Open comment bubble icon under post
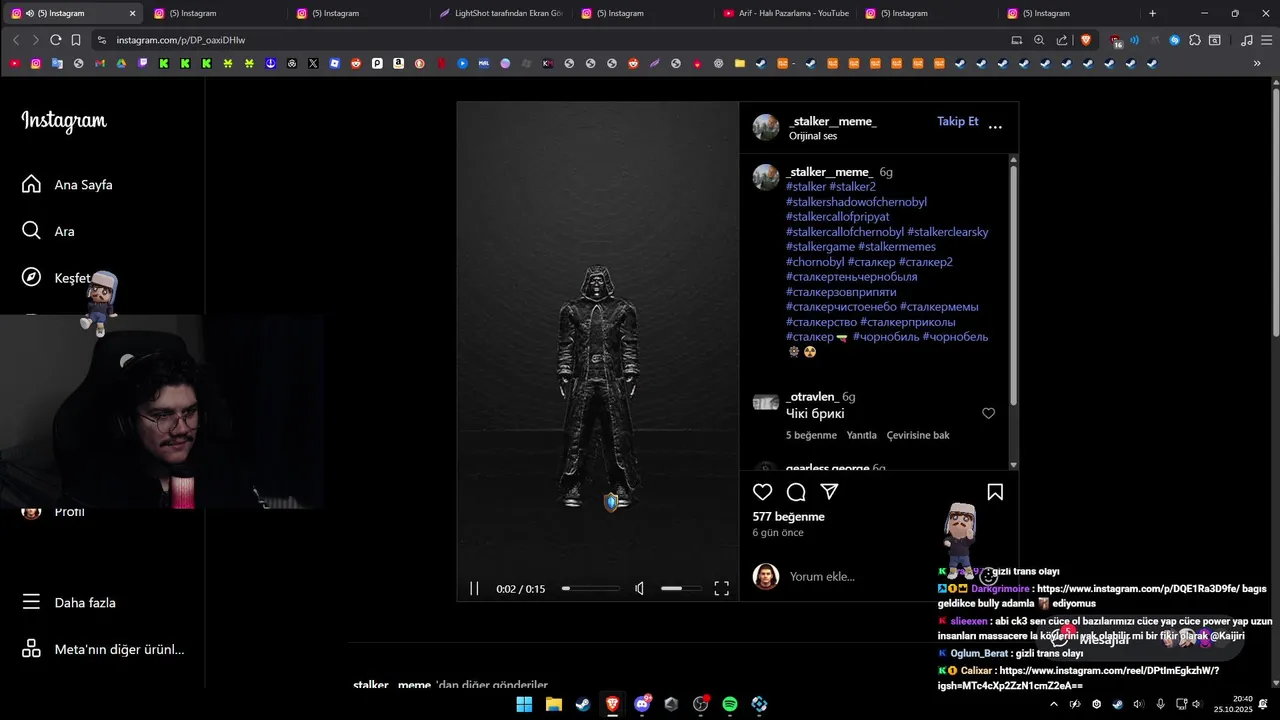This screenshot has width=1280, height=720. click(796, 492)
